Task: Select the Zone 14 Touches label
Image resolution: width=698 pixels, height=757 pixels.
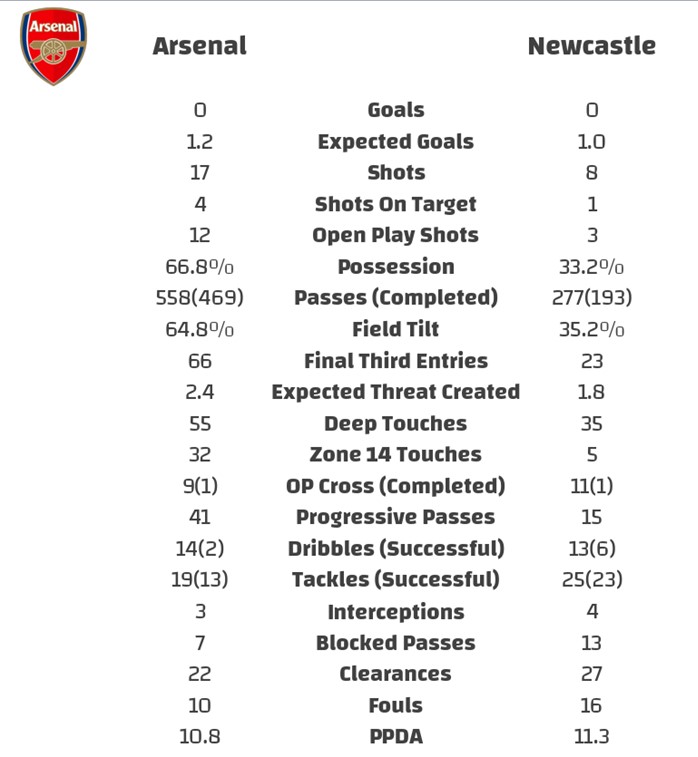Action: pos(396,454)
